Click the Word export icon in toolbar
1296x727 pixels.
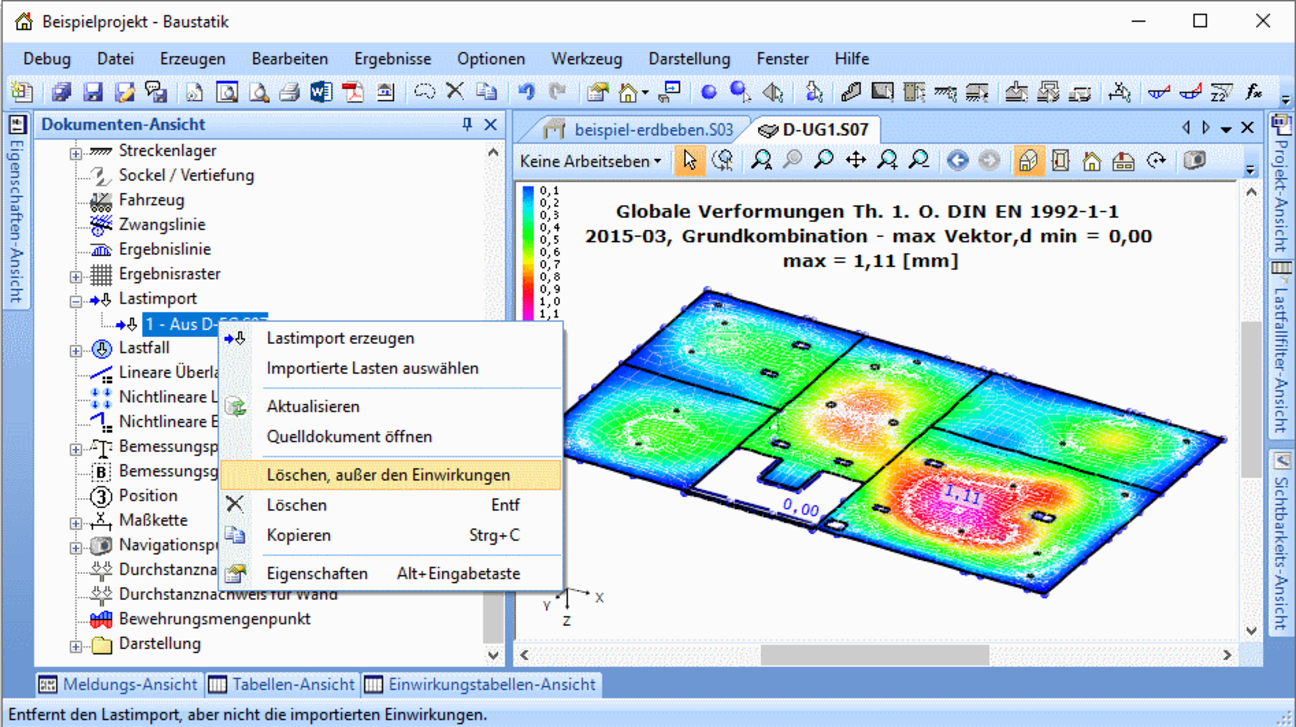(x=321, y=93)
